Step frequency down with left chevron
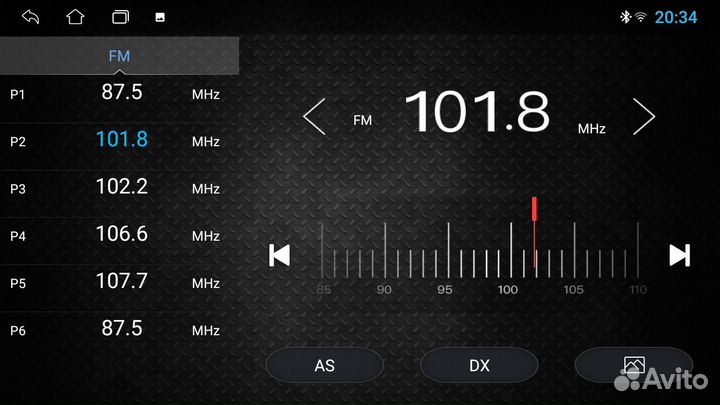Screen dimensions: 720x405 click(x=314, y=117)
